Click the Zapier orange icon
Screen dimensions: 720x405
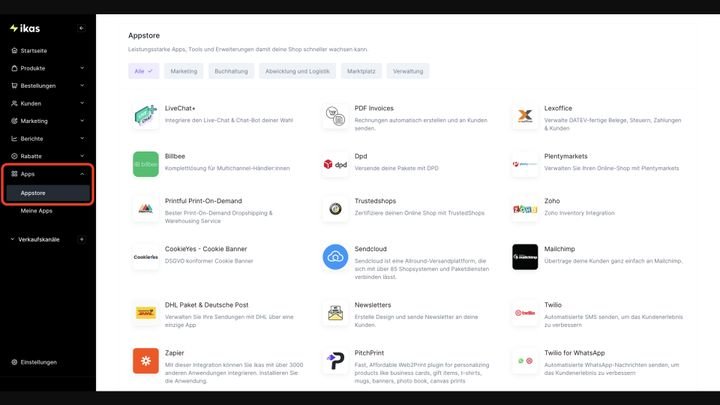[146, 359]
